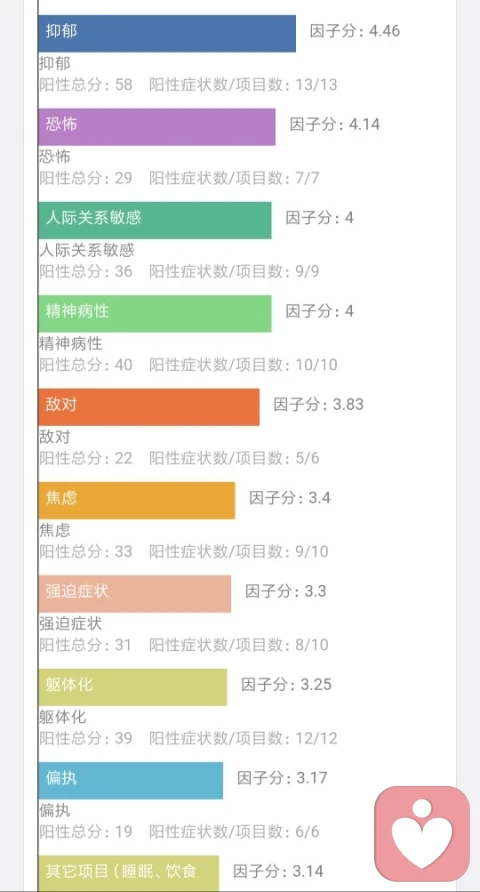
Task: Tap the 其它项目（睡眠、饮食 bar
Action: click(129, 873)
